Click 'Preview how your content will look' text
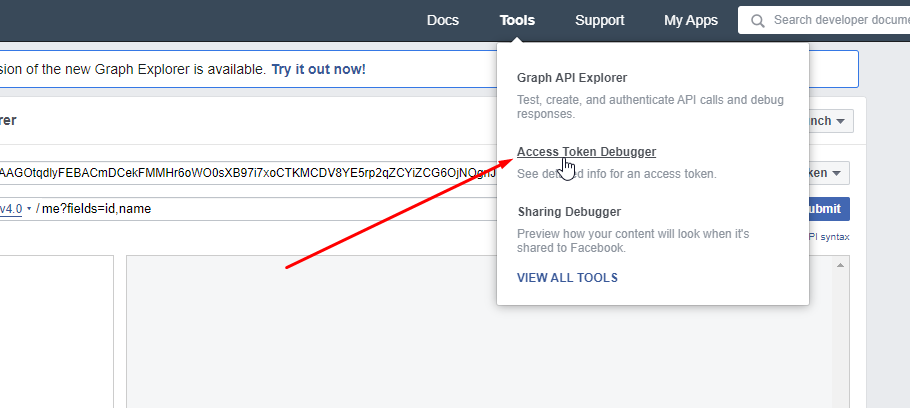The height and width of the screenshot is (408, 910). (x=633, y=241)
